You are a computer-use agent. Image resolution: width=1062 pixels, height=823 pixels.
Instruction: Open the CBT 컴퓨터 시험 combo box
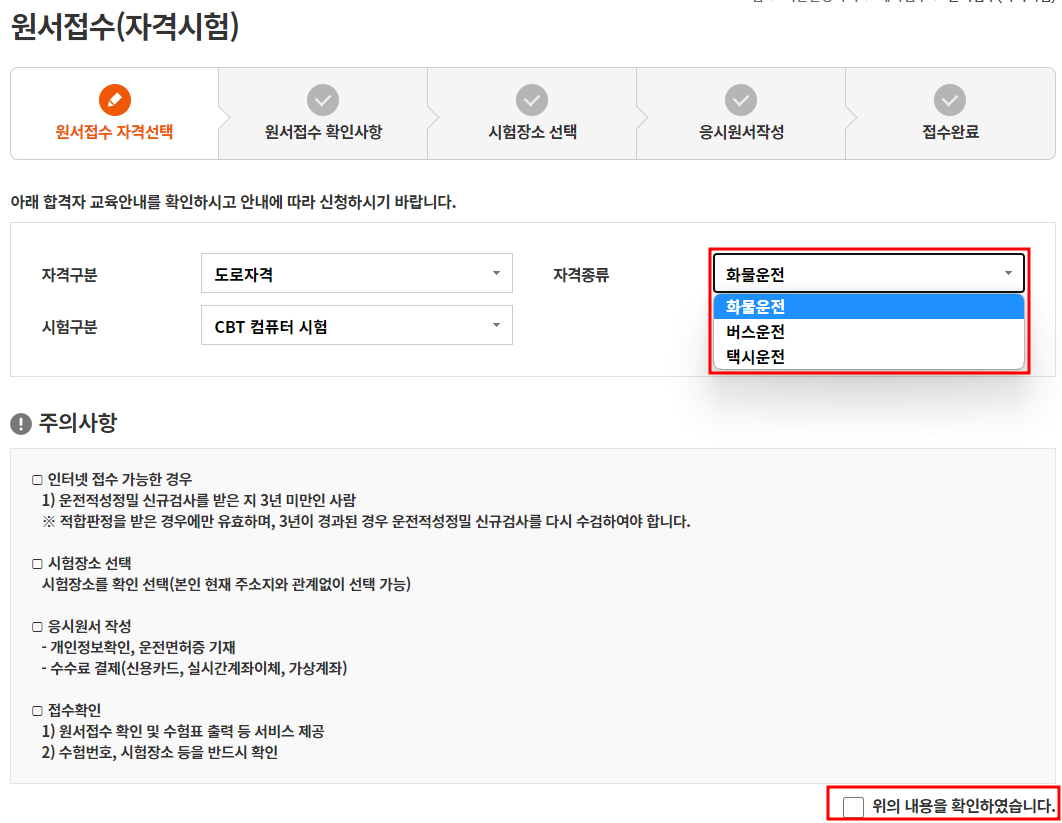click(357, 325)
